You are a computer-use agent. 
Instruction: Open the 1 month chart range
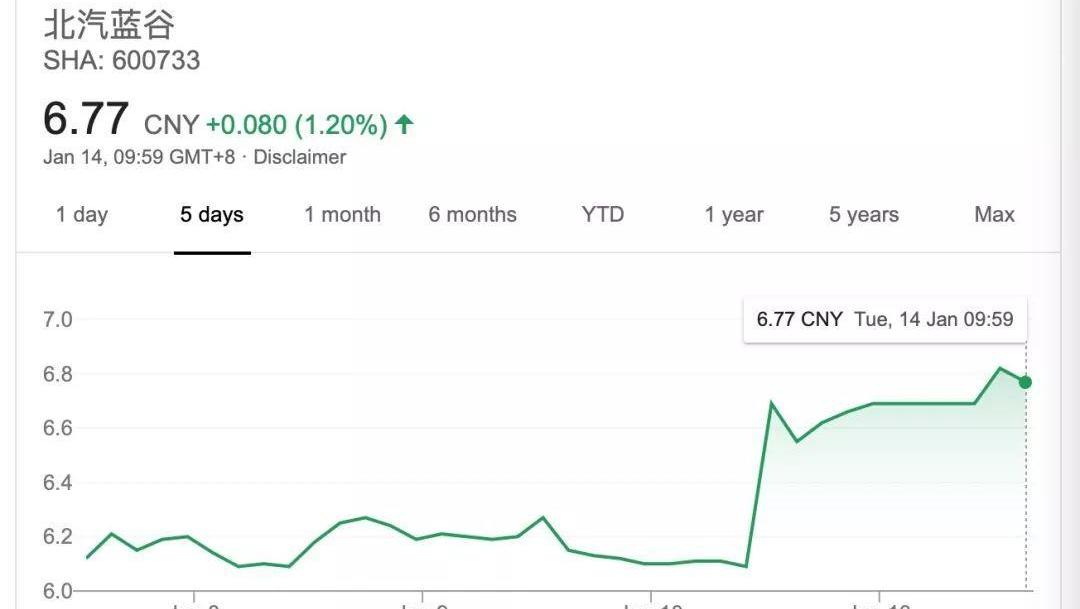coord(342,214)
